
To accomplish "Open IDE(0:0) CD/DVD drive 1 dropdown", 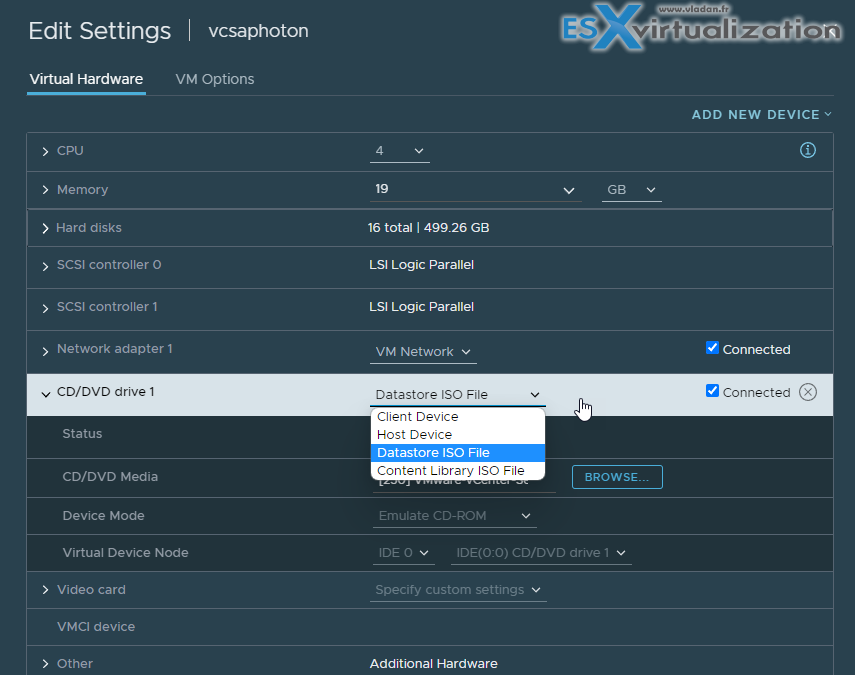I will (541, 553).
